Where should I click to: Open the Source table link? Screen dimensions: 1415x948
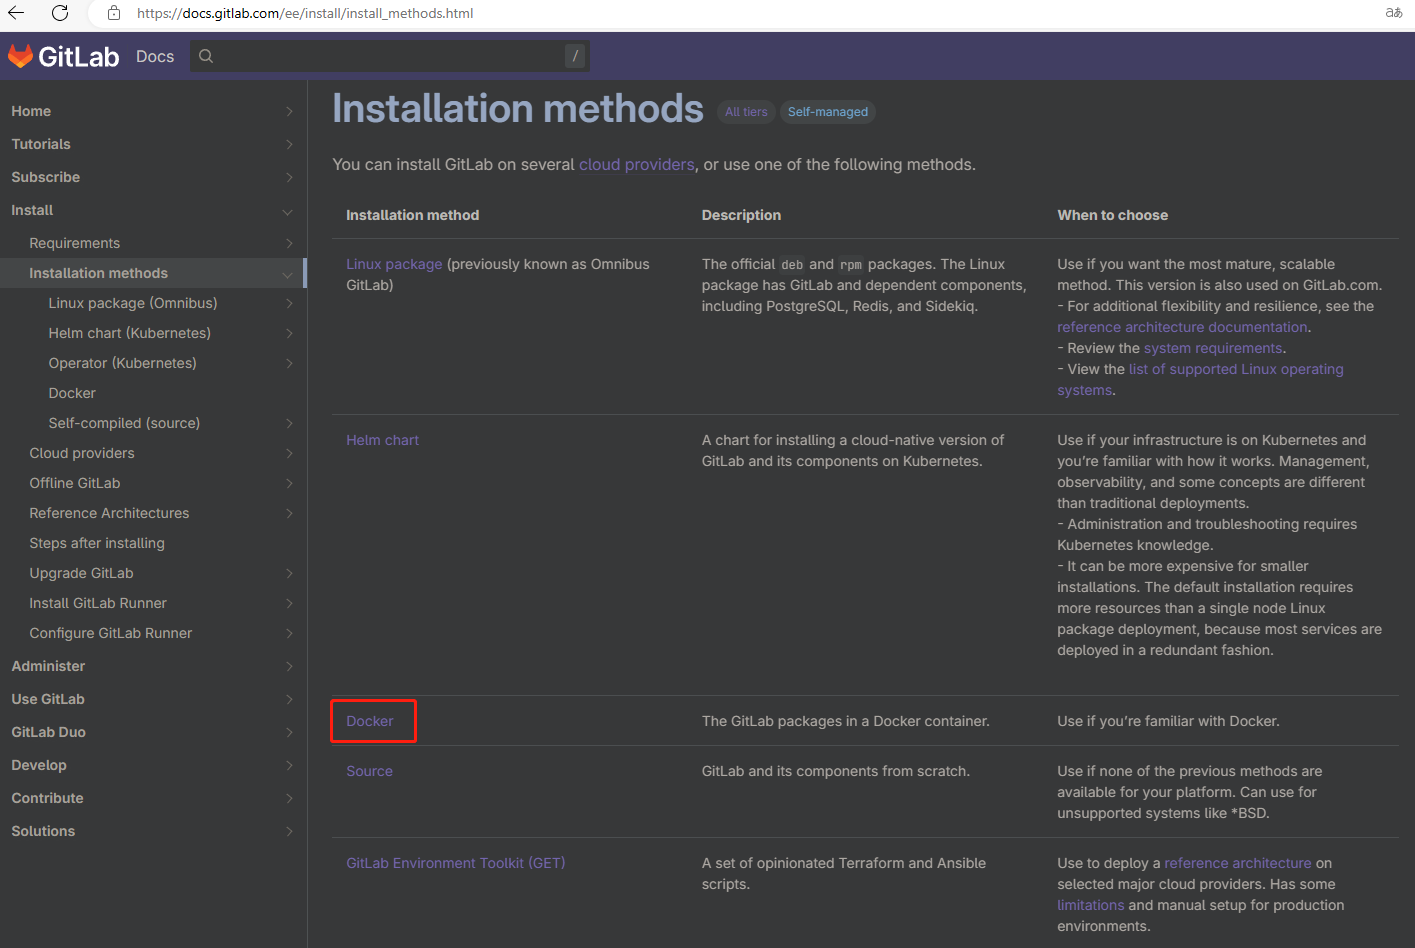[369, 771]
